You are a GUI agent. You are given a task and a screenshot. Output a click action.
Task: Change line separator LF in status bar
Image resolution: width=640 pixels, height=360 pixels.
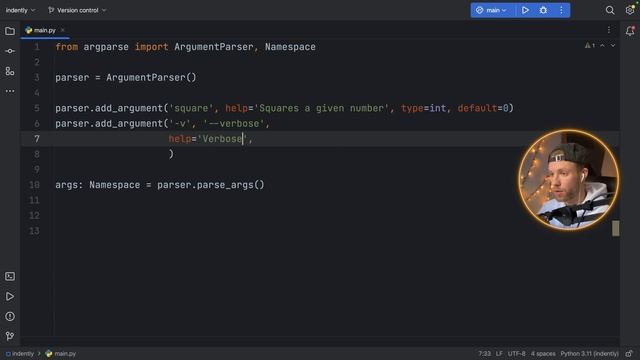pyautogui.click(x=499, y=353)
